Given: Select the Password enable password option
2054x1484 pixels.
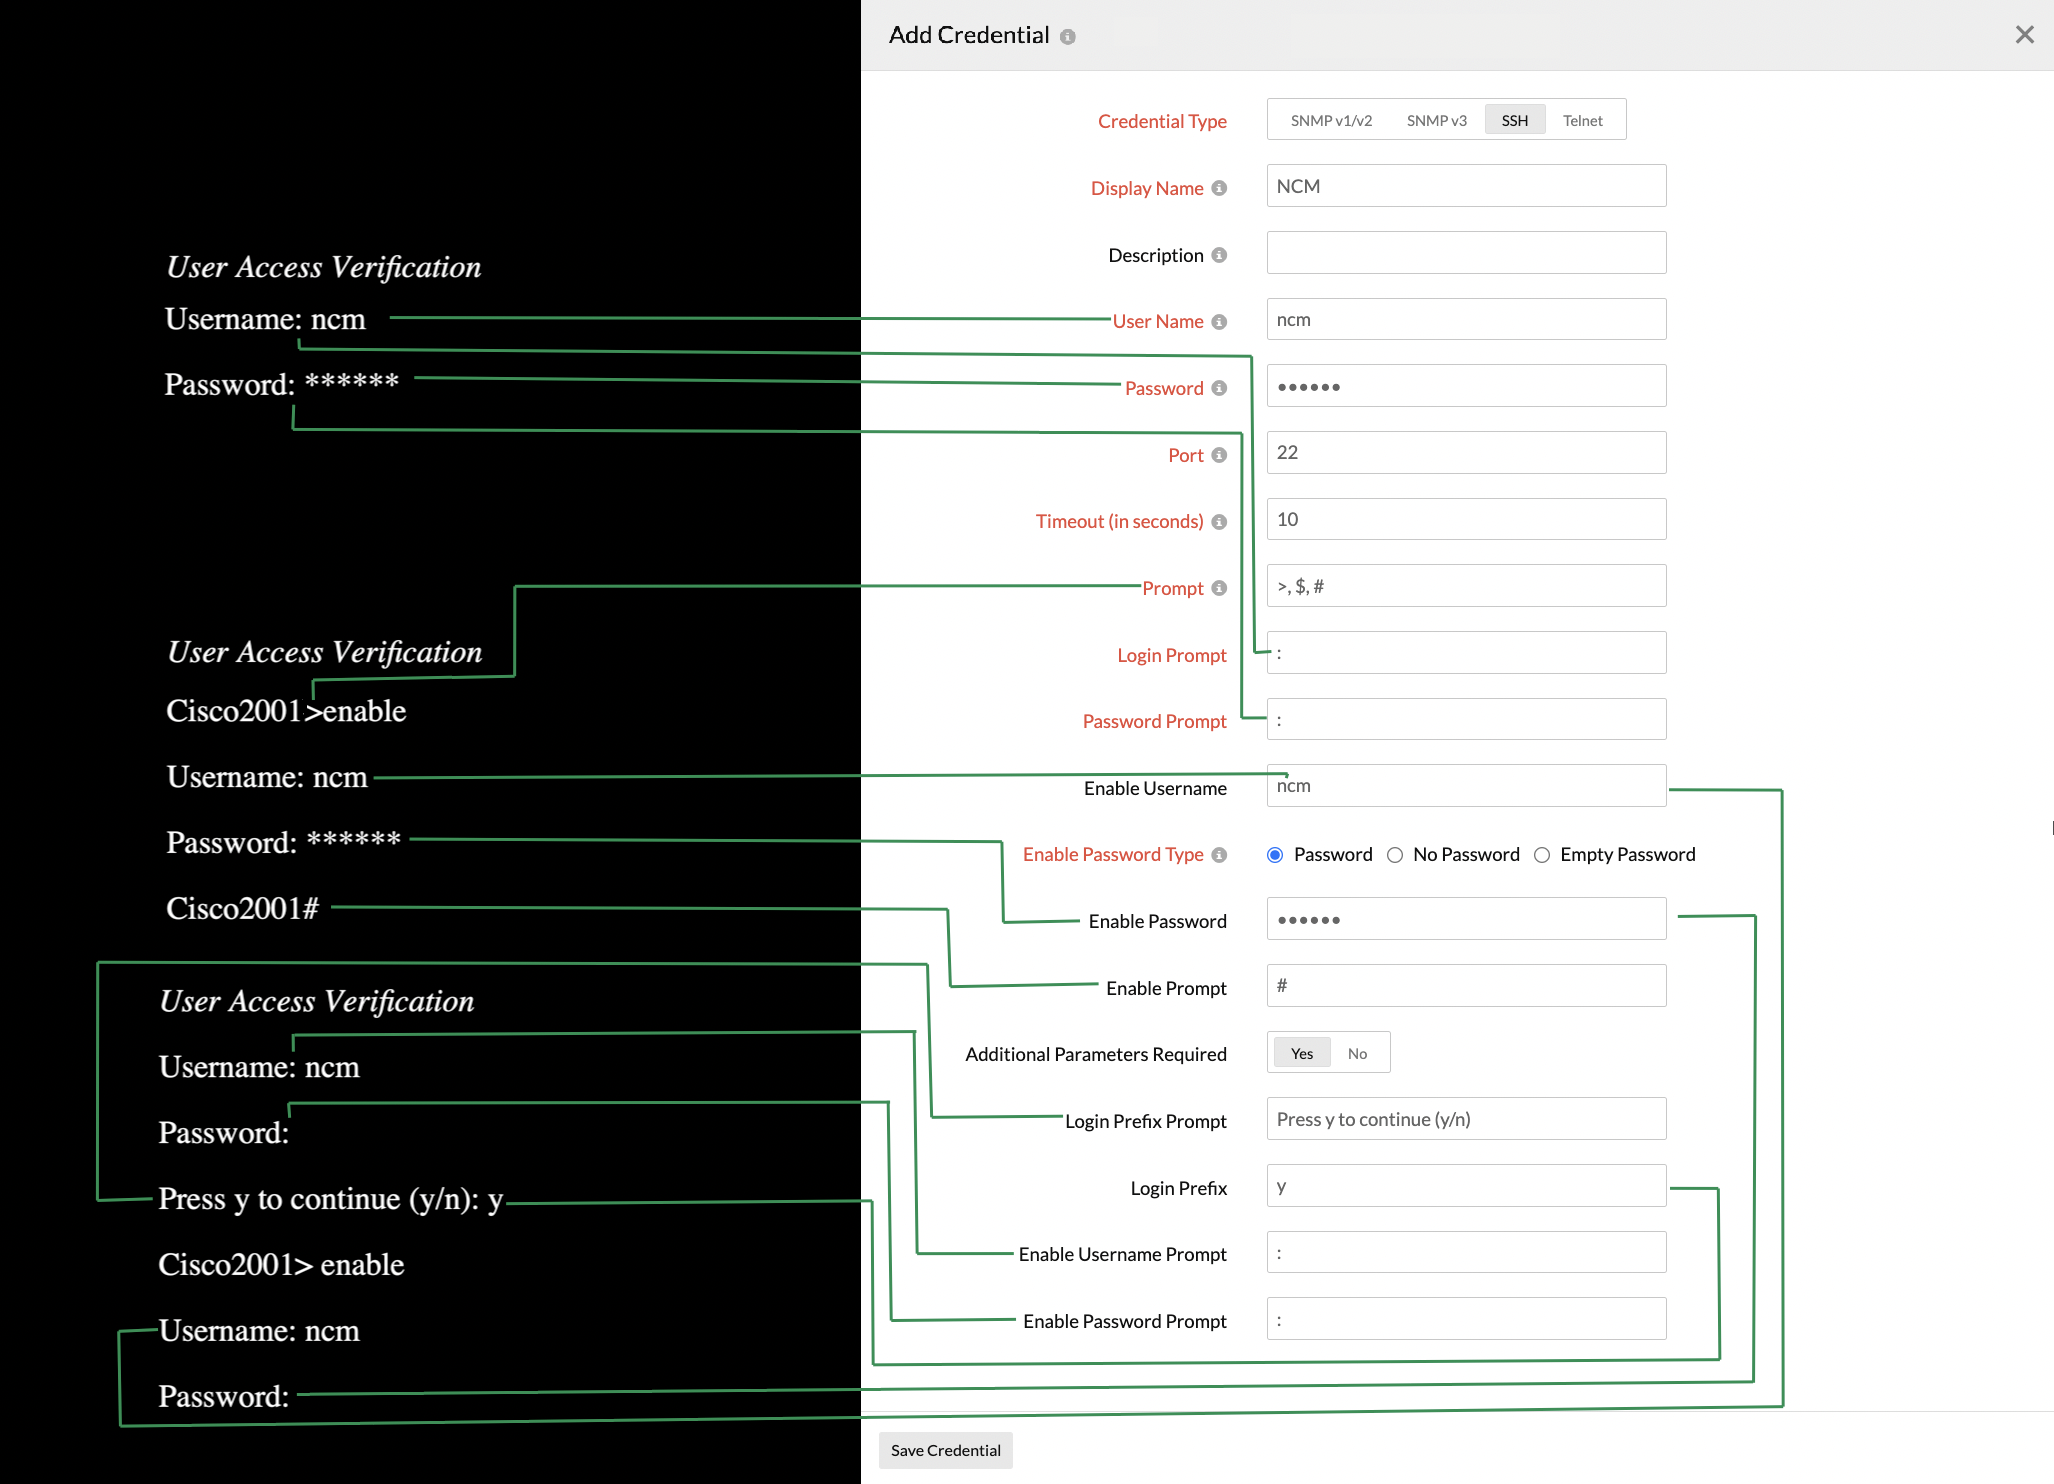Looking at the screenshot, I should click(x=1275, y=855).
